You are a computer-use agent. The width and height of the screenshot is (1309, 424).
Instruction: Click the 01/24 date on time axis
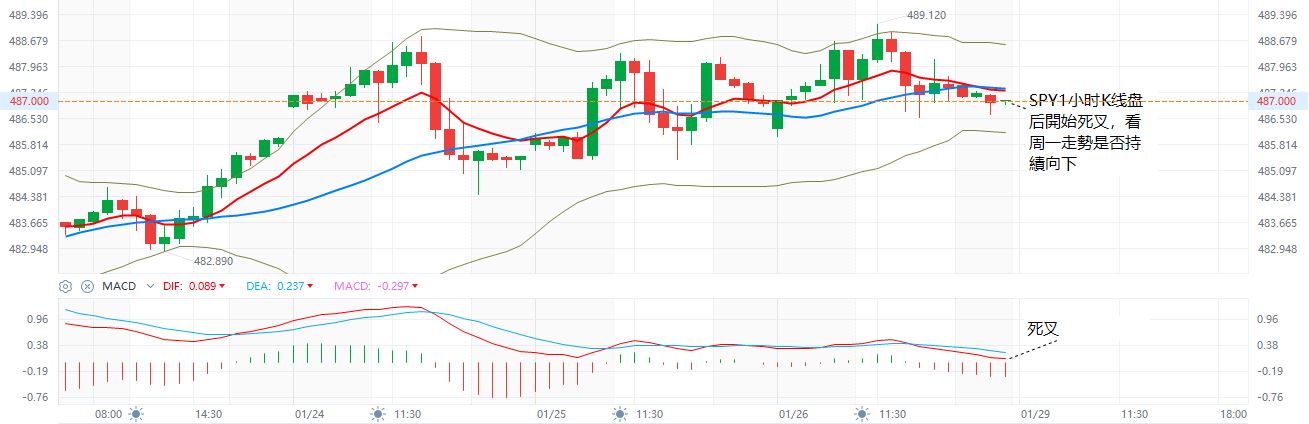pyautogui.click(x=309, y=413)
